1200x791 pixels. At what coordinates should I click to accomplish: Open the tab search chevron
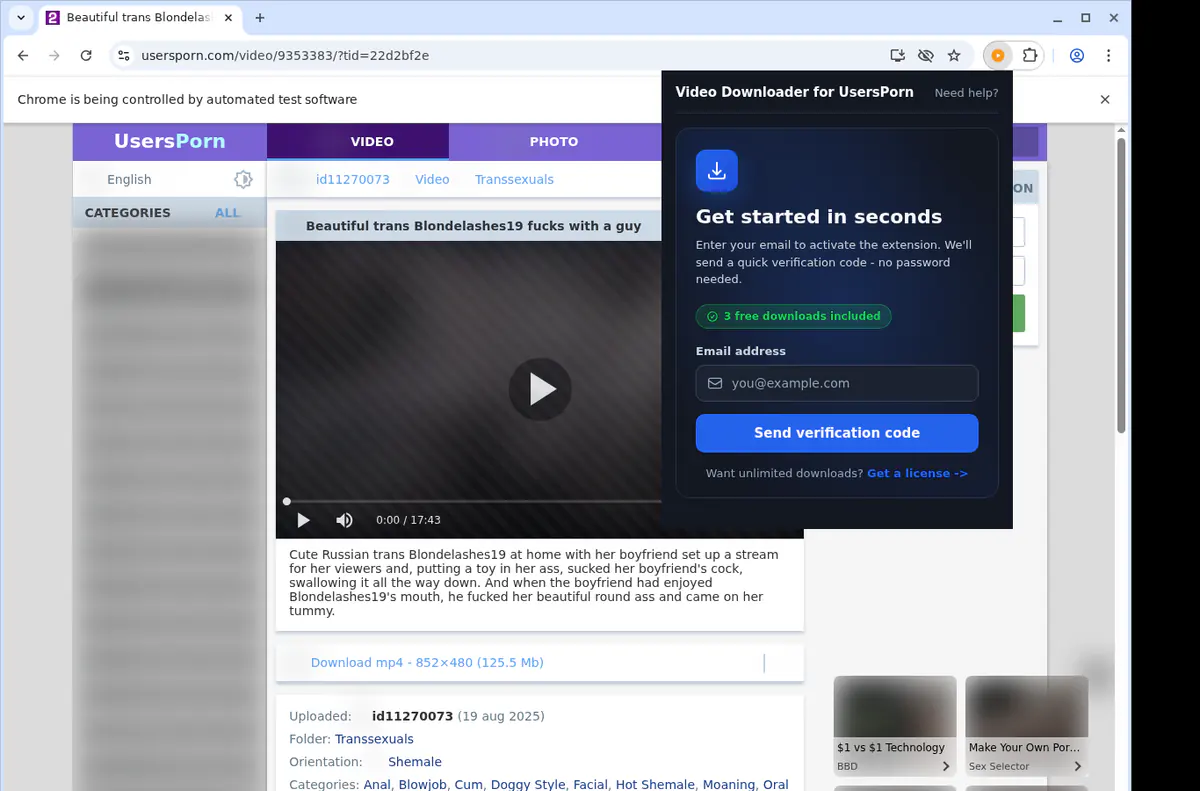point(21,18)
